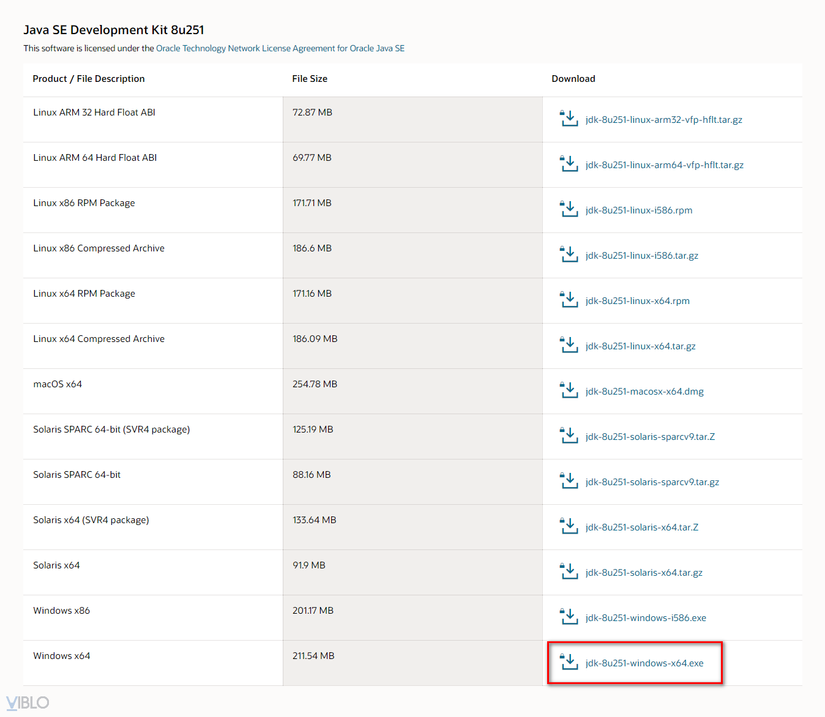
Task: Click download icon for solaris-sparcv9.tar.Z
Action: tap(568, 436)
